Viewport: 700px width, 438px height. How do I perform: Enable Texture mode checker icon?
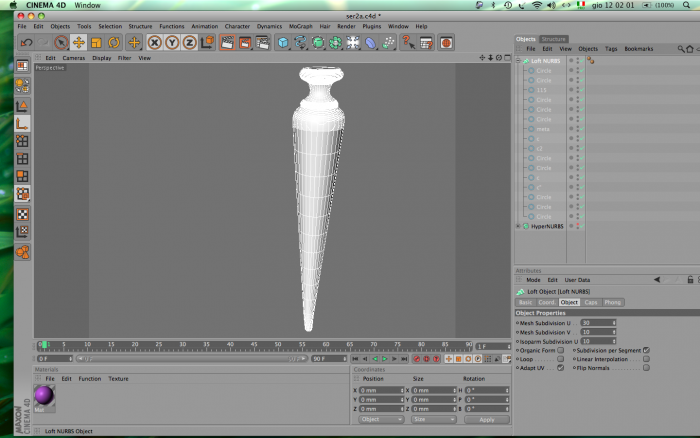22,214
